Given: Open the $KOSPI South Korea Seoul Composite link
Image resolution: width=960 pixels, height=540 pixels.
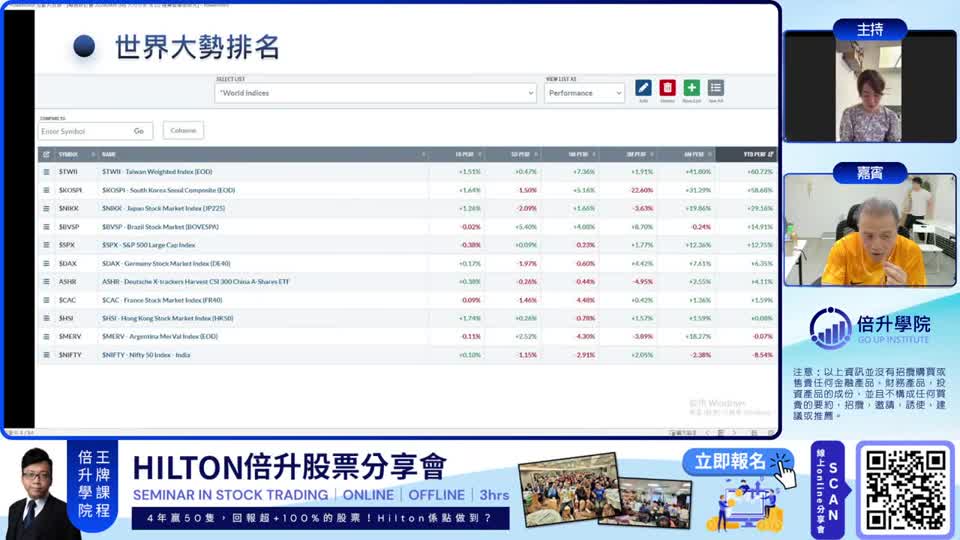Looking at the screenshot, I should coord(168,190).
